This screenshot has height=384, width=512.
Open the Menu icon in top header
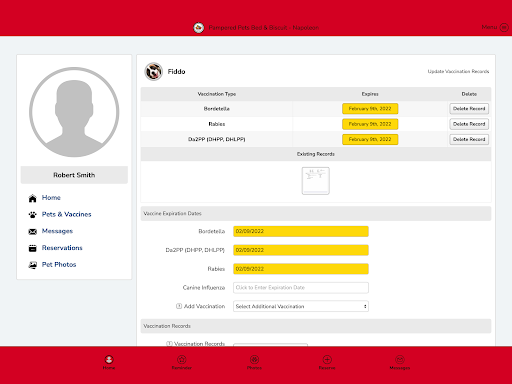coord(504,27)
